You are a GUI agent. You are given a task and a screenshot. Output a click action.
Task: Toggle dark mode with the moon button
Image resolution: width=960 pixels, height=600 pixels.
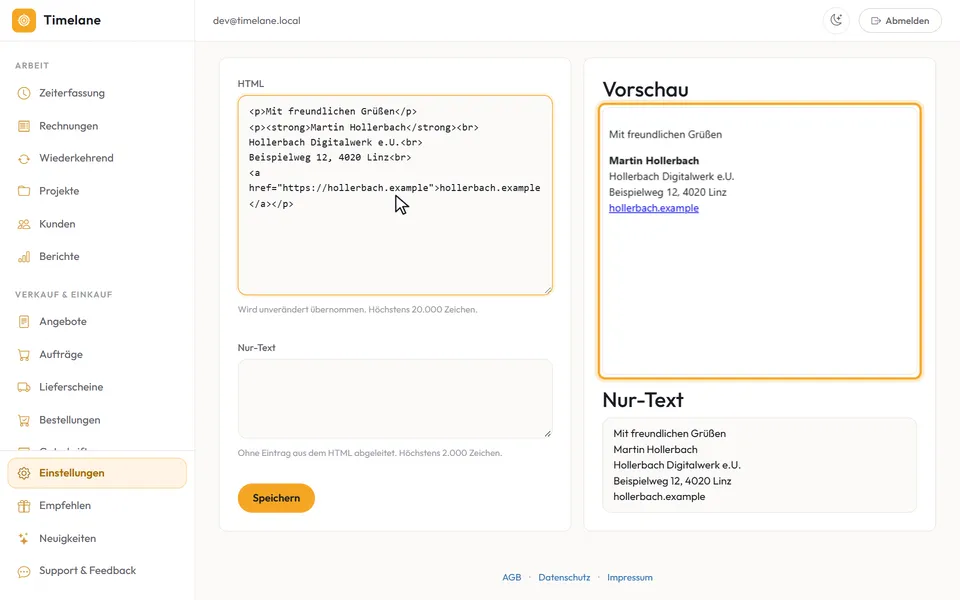tap(836, 20)
